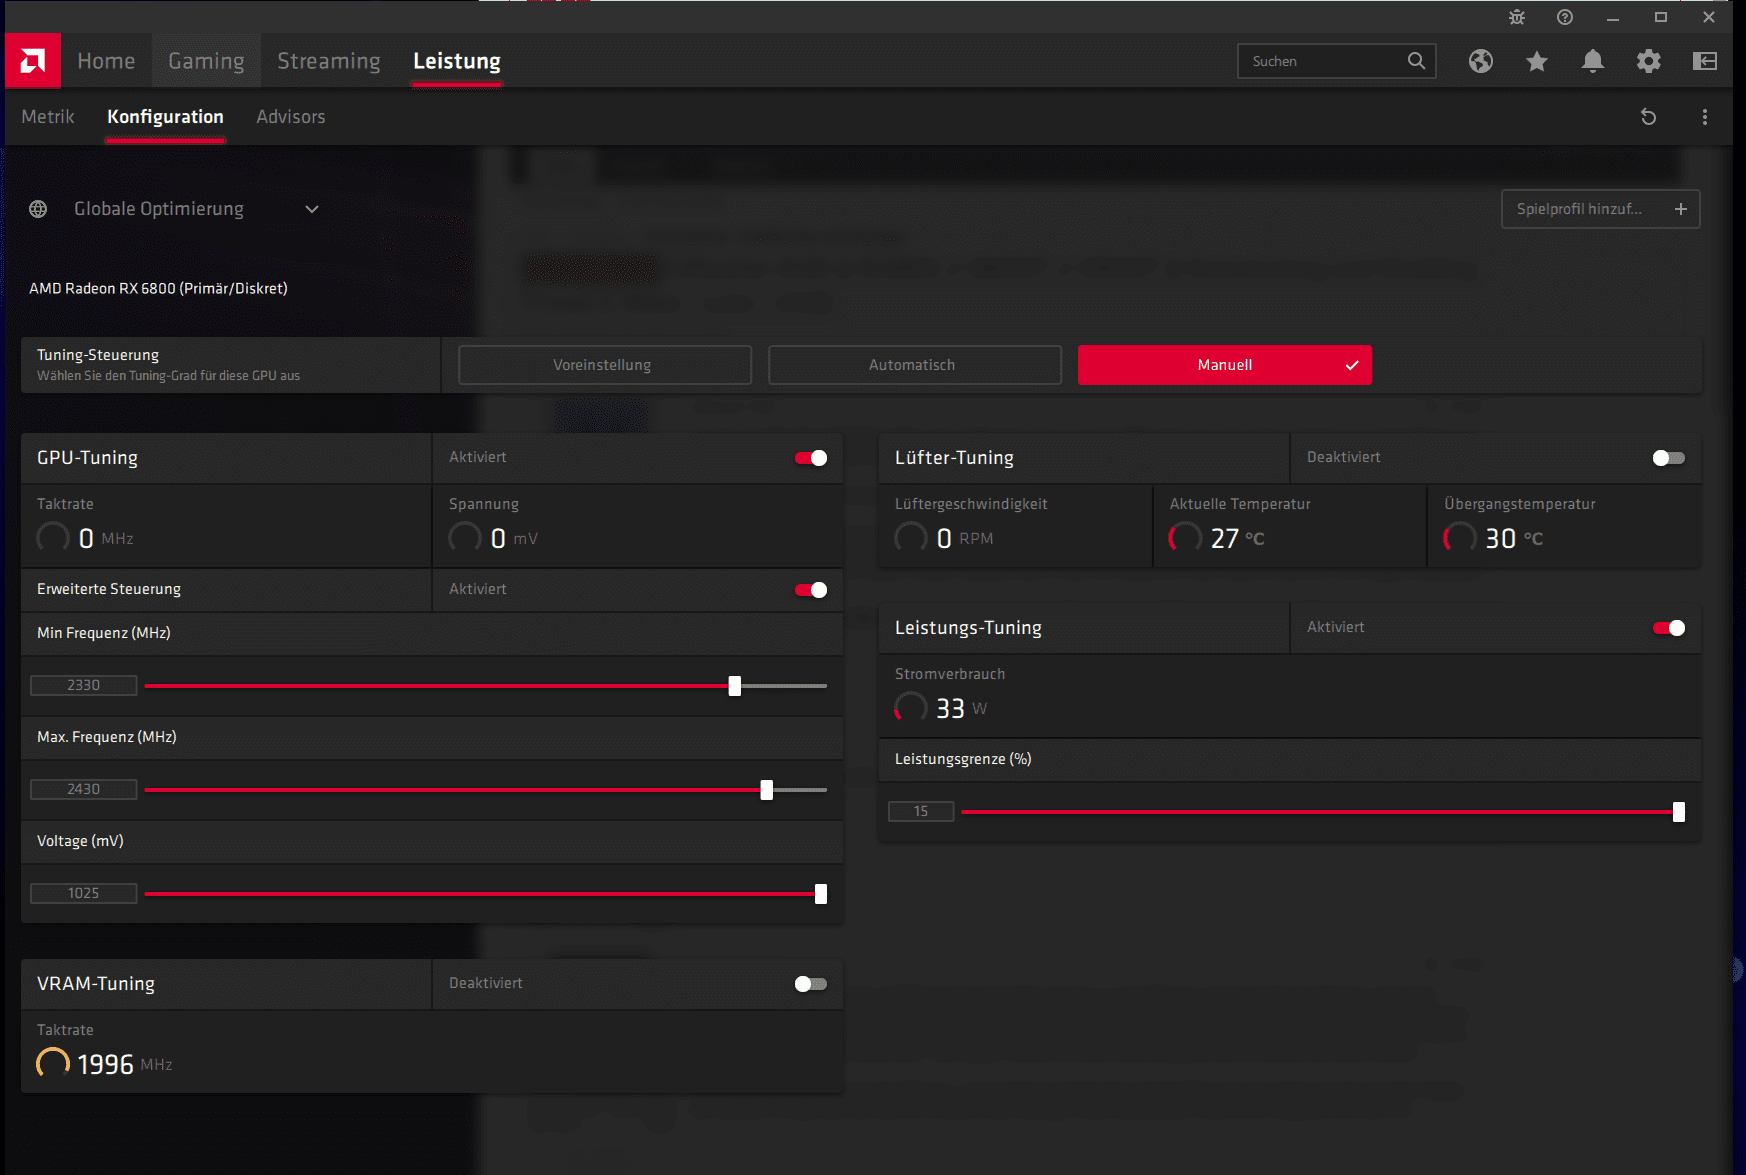This screenshot has width=1746, height=1175.
Task: Click Spielprofil hinzufügen button
Action: [1600, 209]
